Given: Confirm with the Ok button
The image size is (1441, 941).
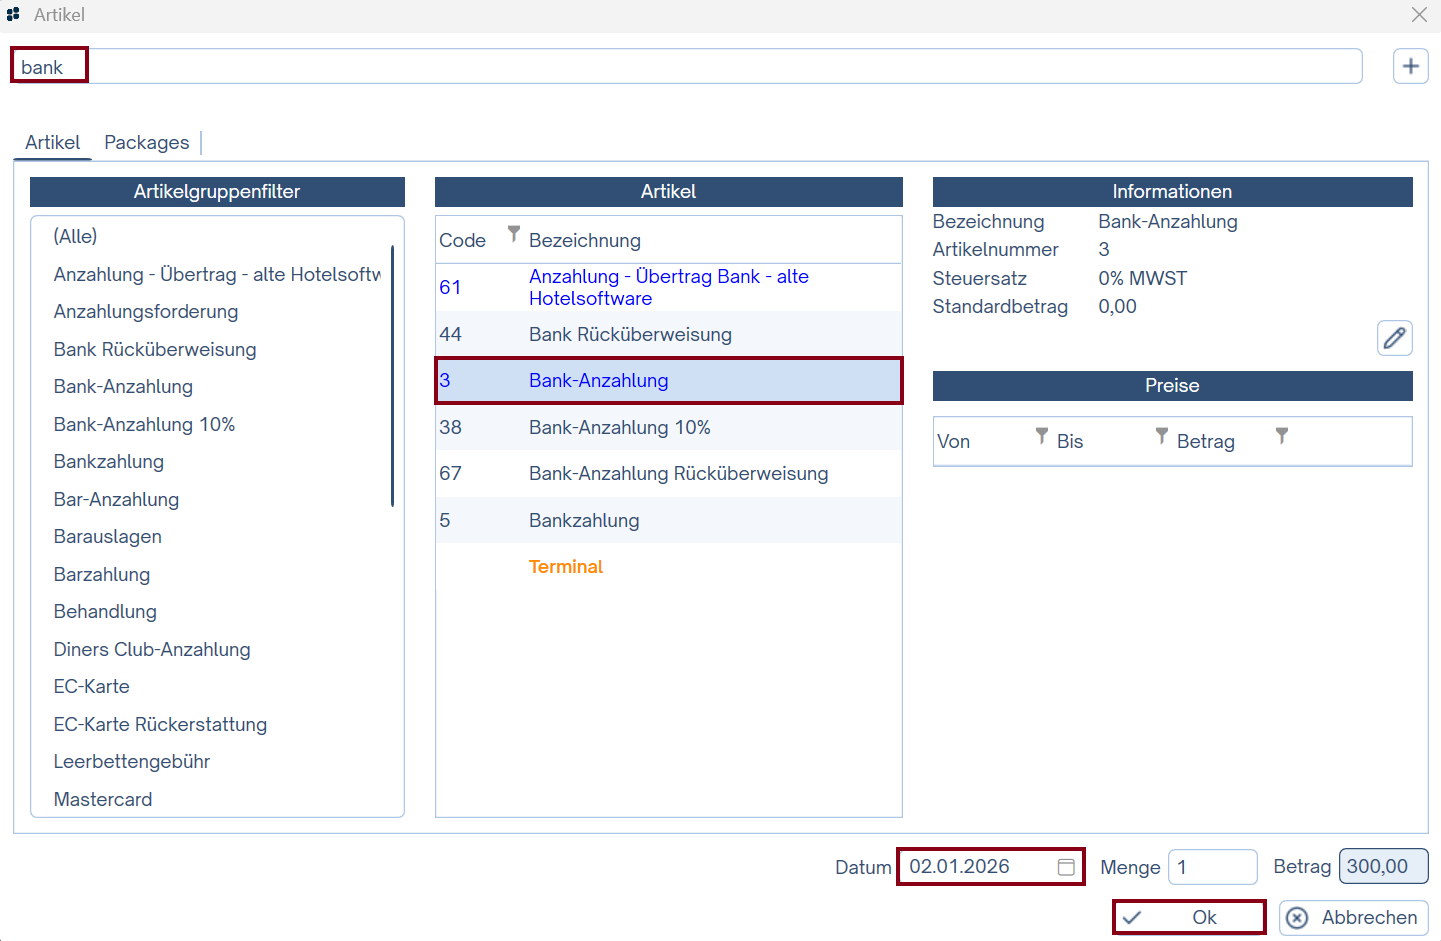Looking at the screenshot, I should coord(1189,917).
